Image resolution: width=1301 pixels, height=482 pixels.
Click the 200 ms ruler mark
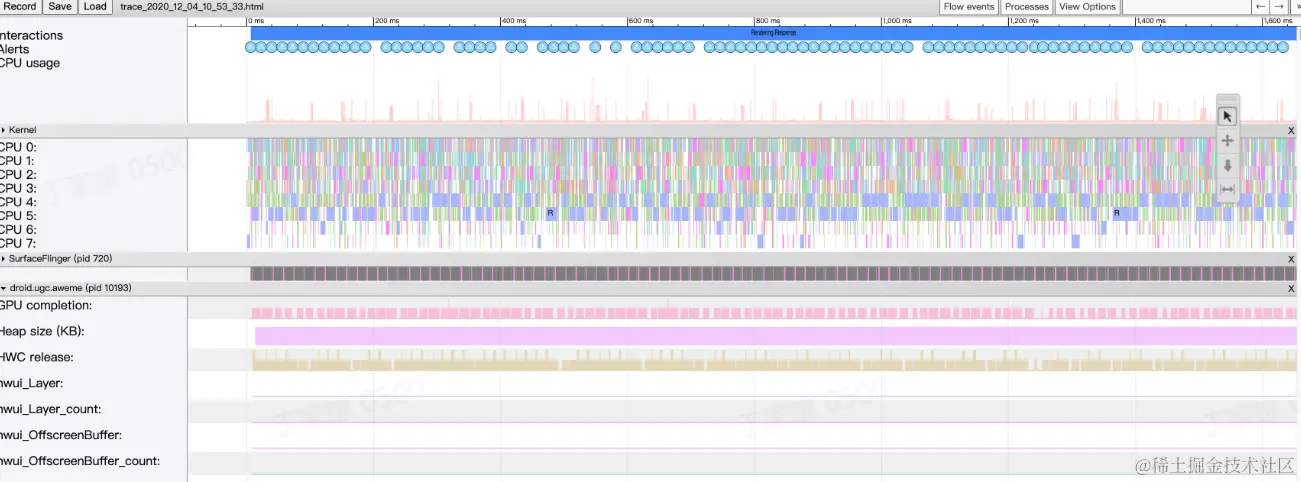click(x=387, y=20)
